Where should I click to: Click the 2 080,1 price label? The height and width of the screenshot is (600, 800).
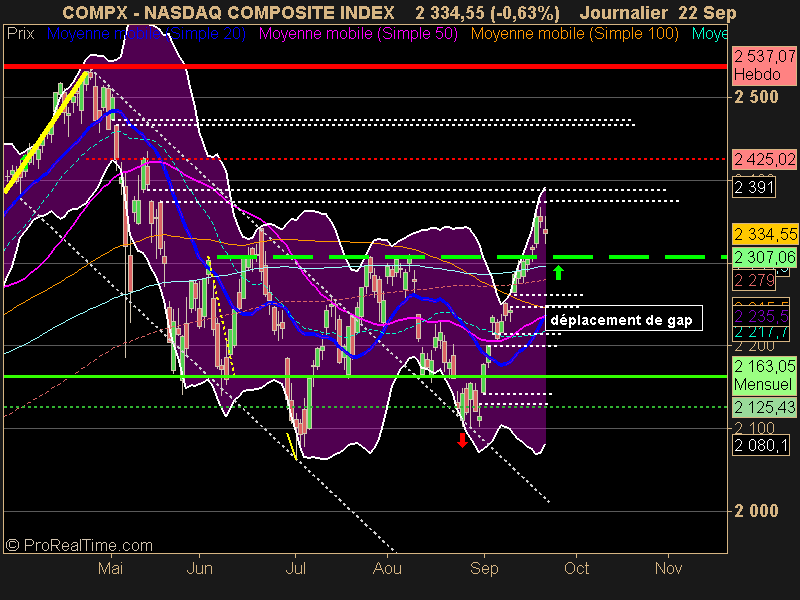point(761,446)
